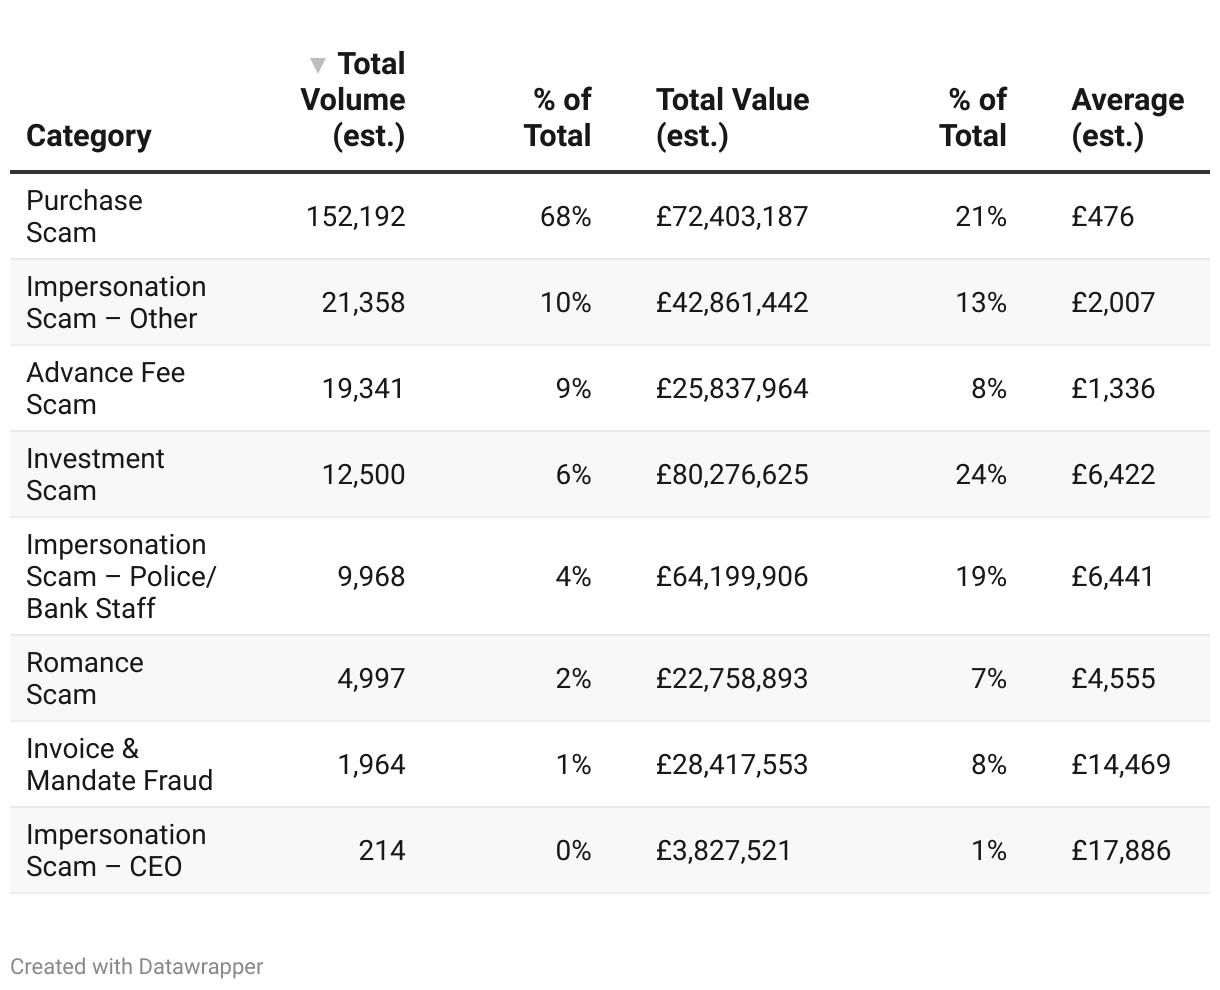Sort by Total Value (est.) column header
1220x990 pixels.
pyautogui.click(x=732, y=117)
